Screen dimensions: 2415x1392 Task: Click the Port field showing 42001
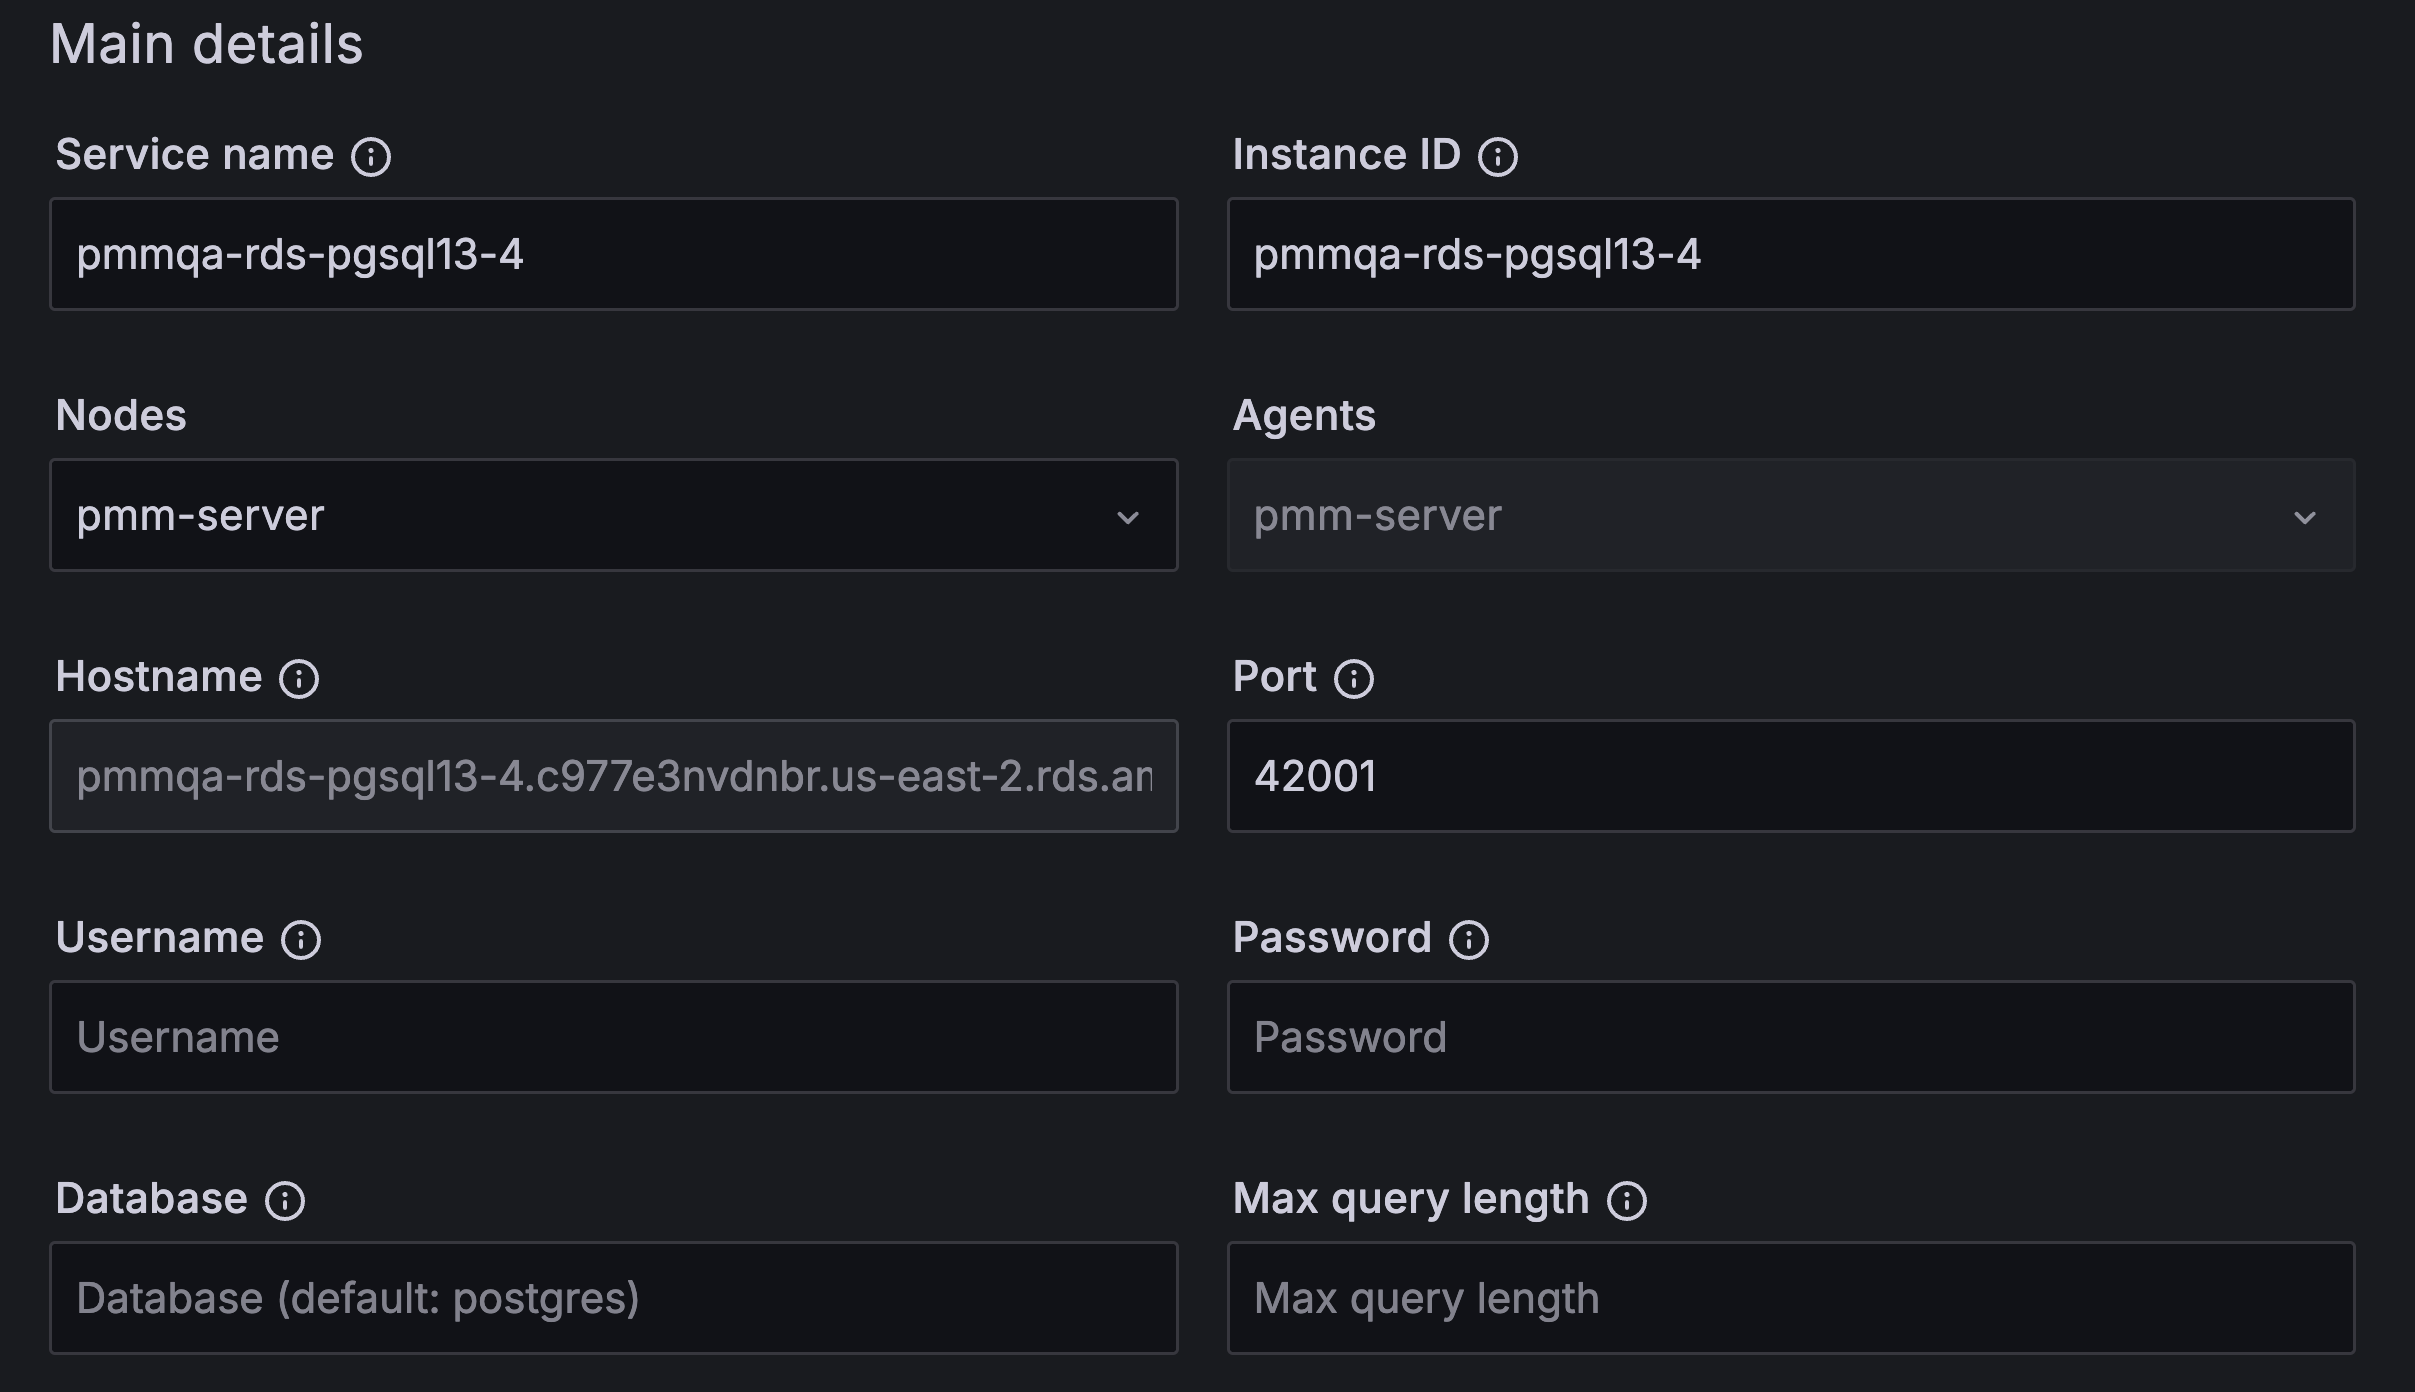coord(1790,776)
